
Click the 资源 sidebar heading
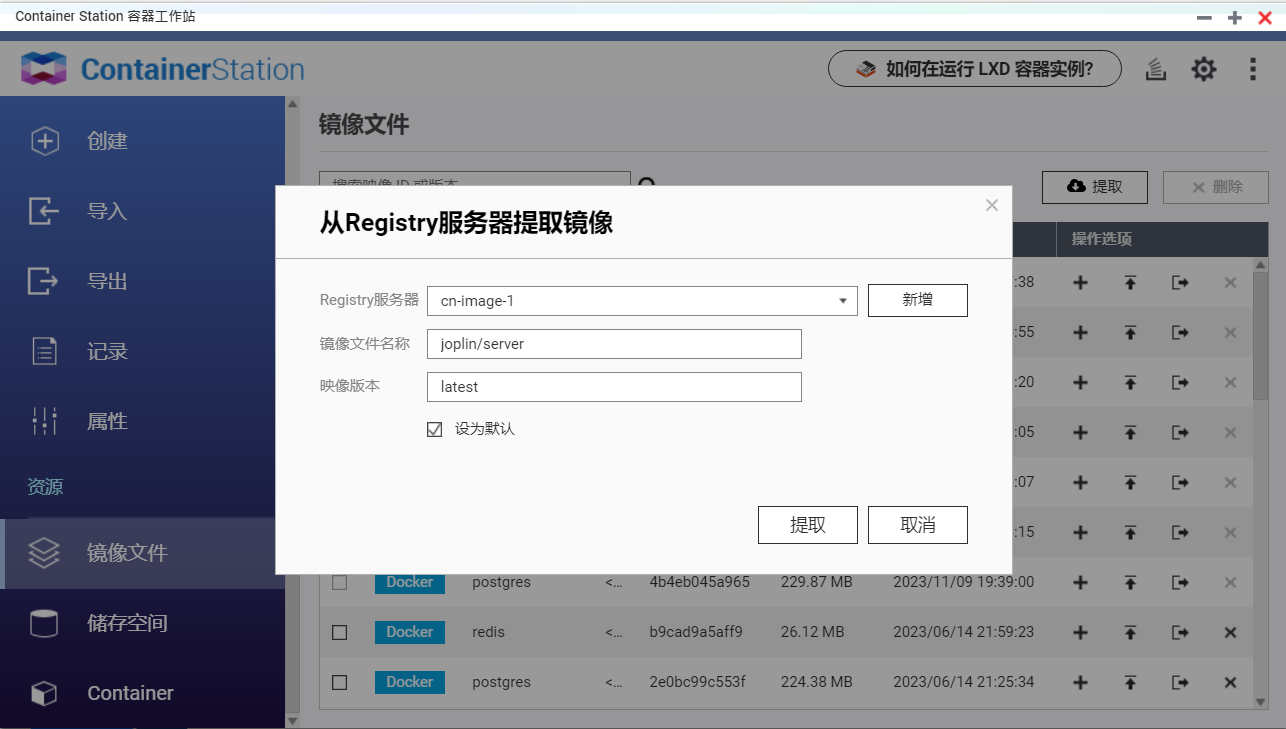tap(45, 487)
